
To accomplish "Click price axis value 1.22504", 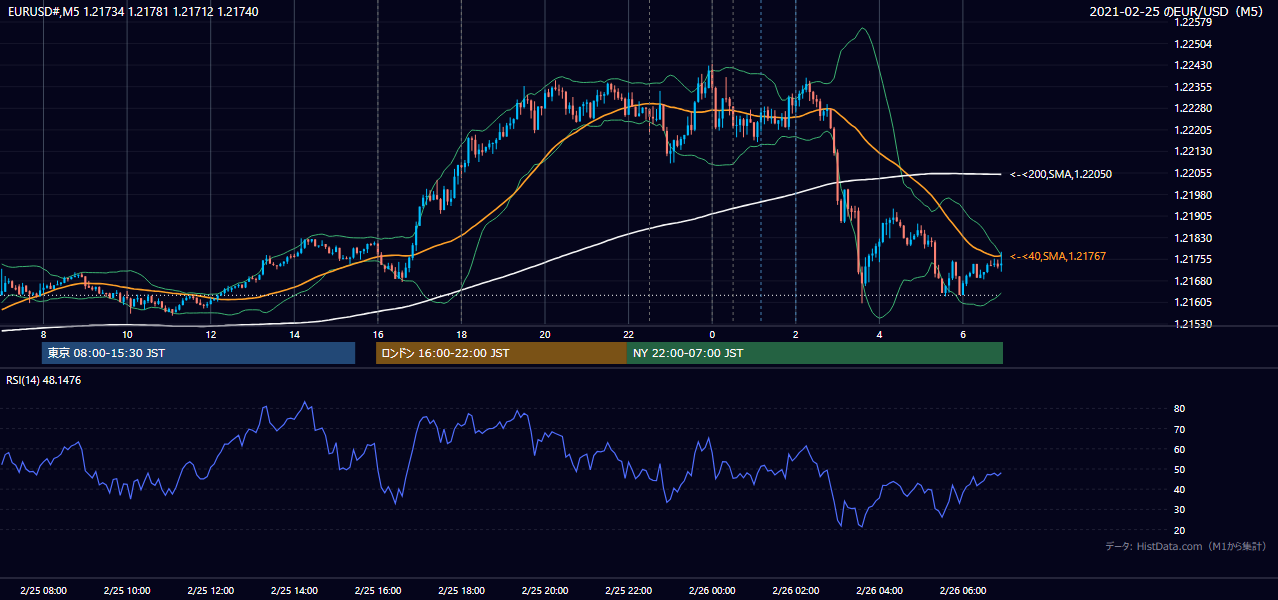I will tap(1192, 44).
